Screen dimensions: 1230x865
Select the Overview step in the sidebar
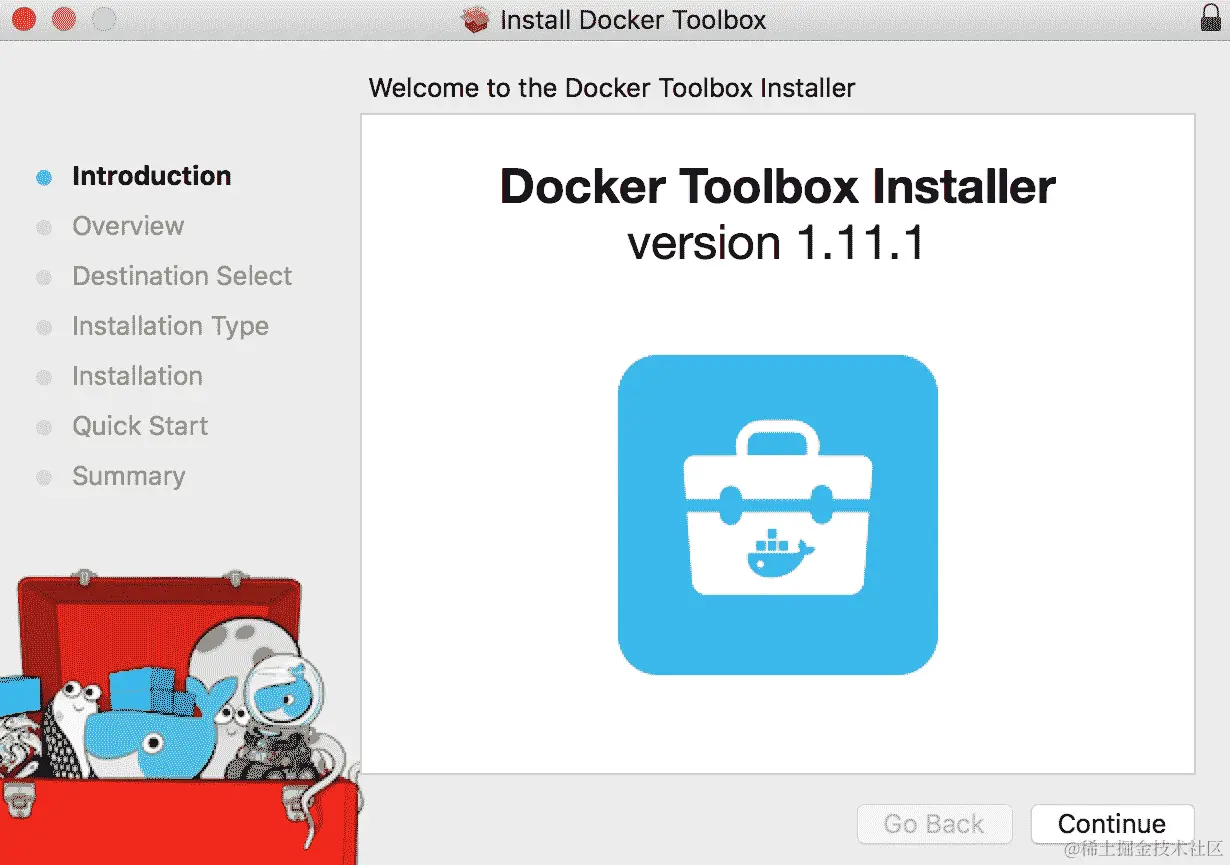(x=128, y=226)
